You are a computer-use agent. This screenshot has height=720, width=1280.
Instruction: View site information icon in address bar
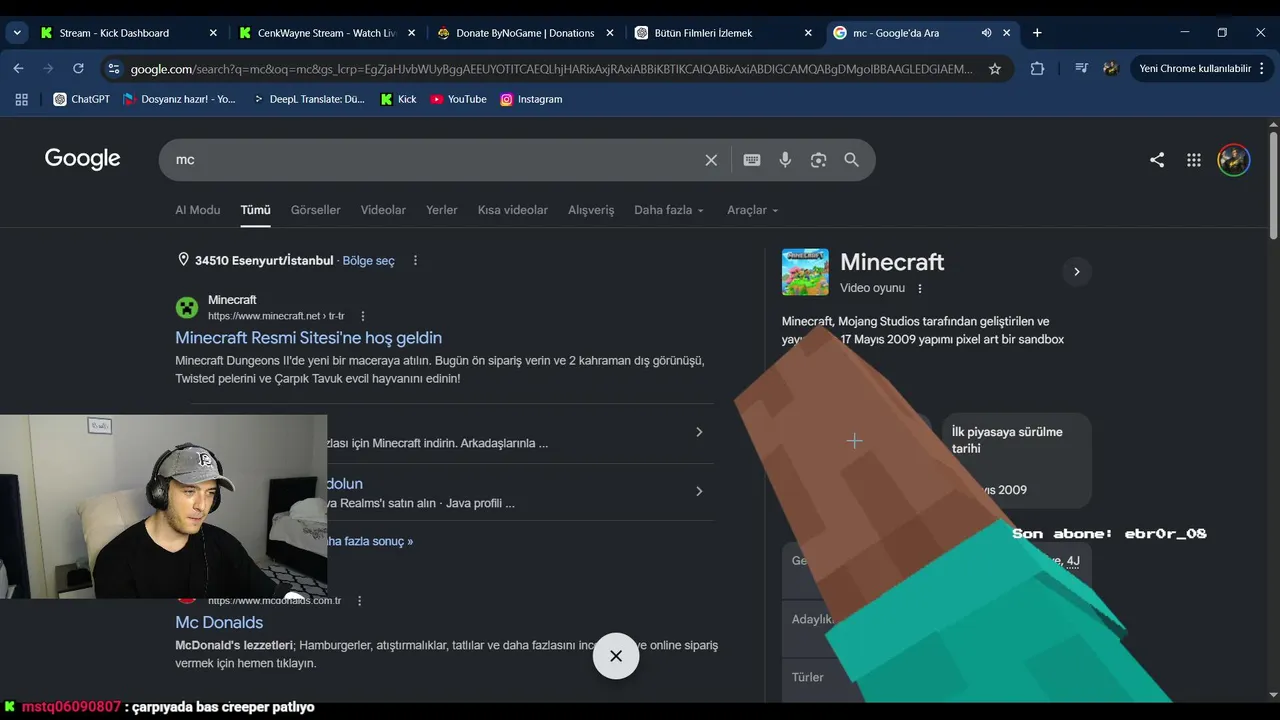click(113, 69)
